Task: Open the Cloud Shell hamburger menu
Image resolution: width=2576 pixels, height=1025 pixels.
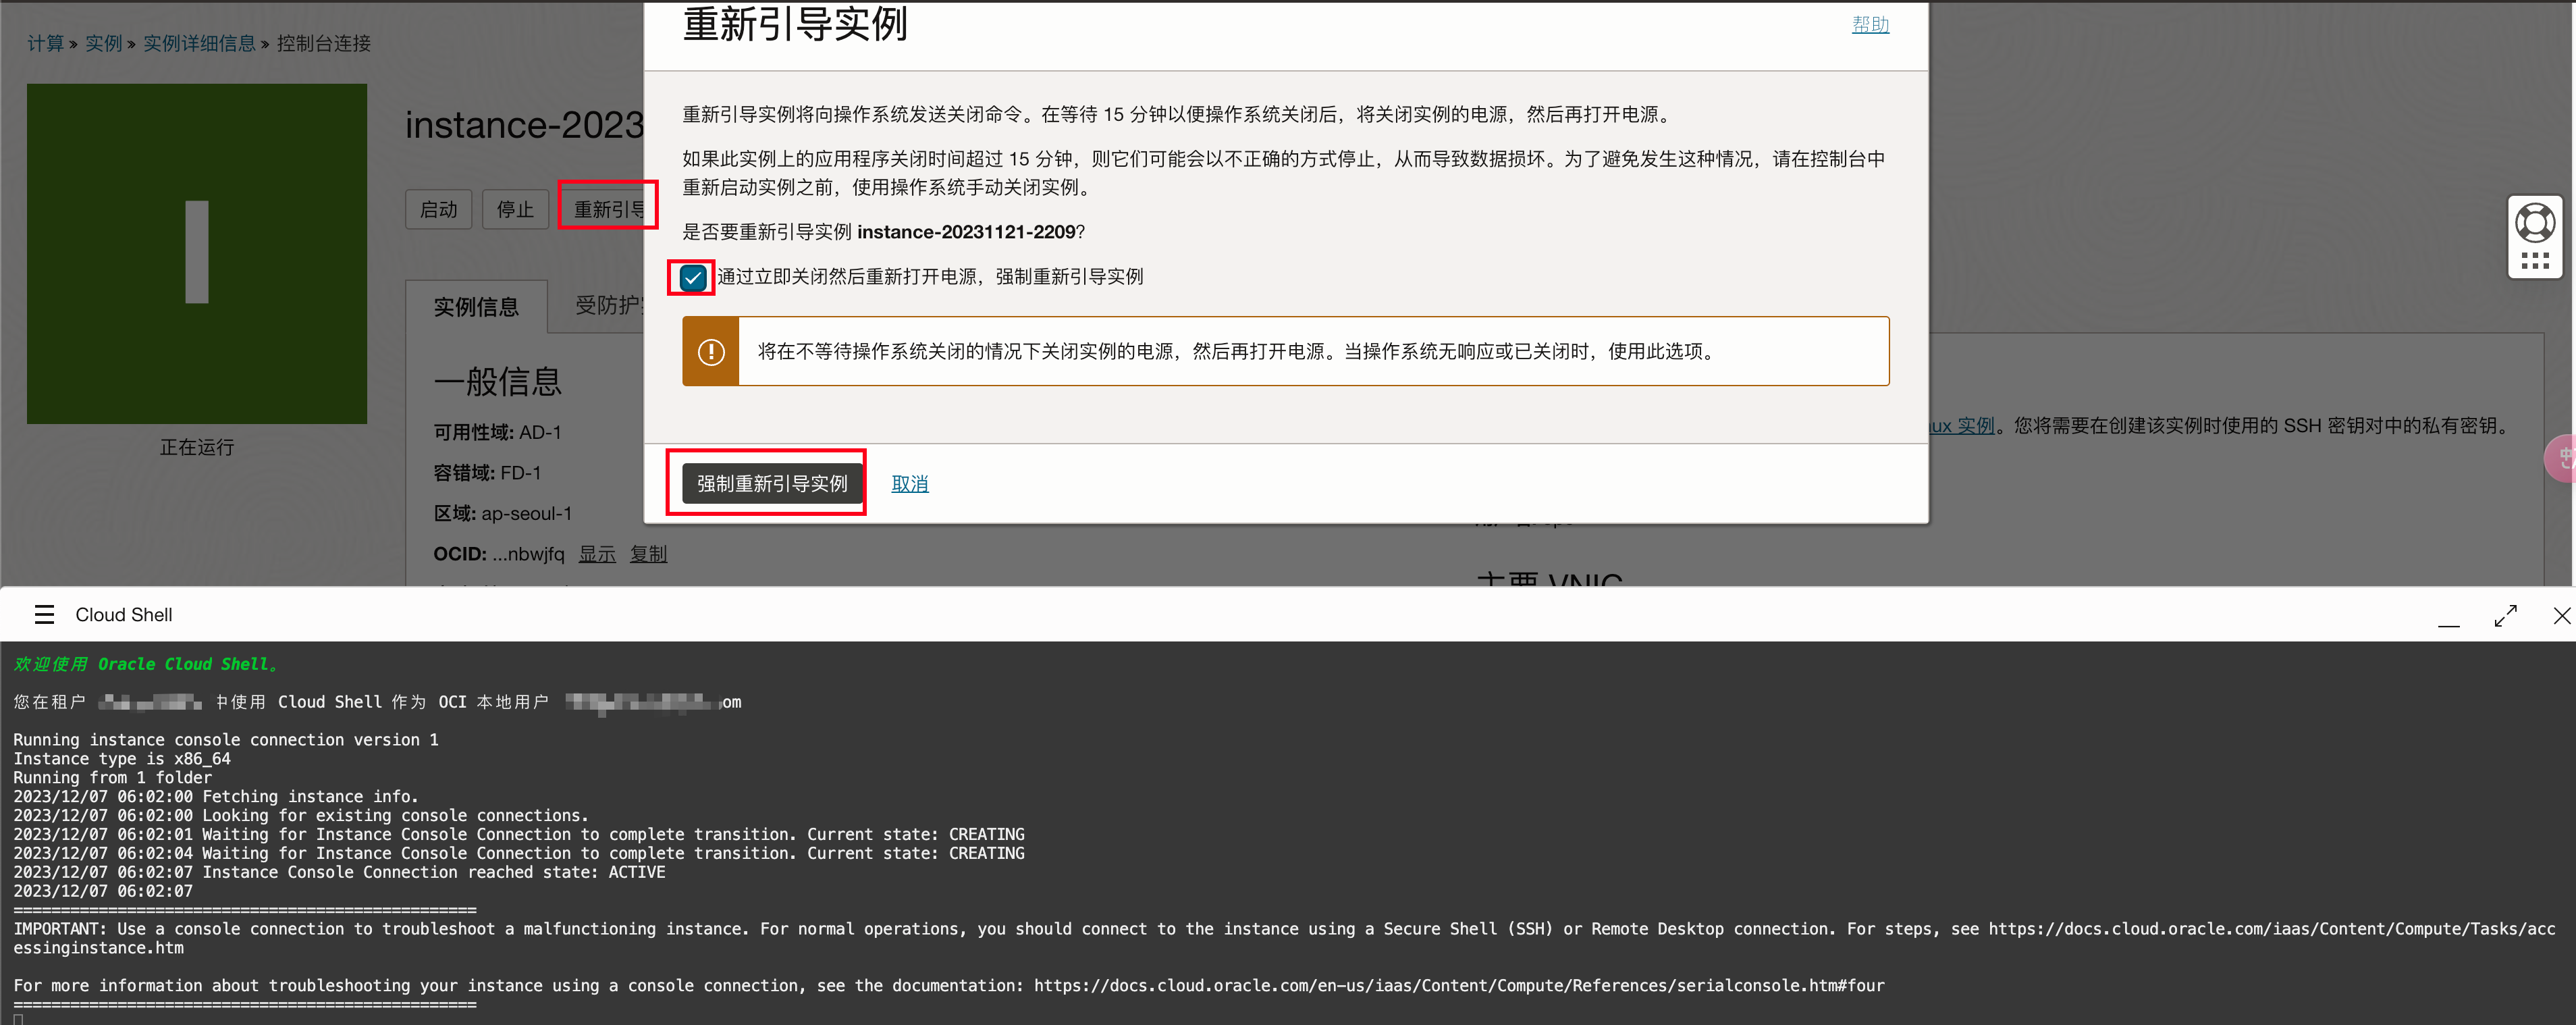Action: [x=44, y=614]
